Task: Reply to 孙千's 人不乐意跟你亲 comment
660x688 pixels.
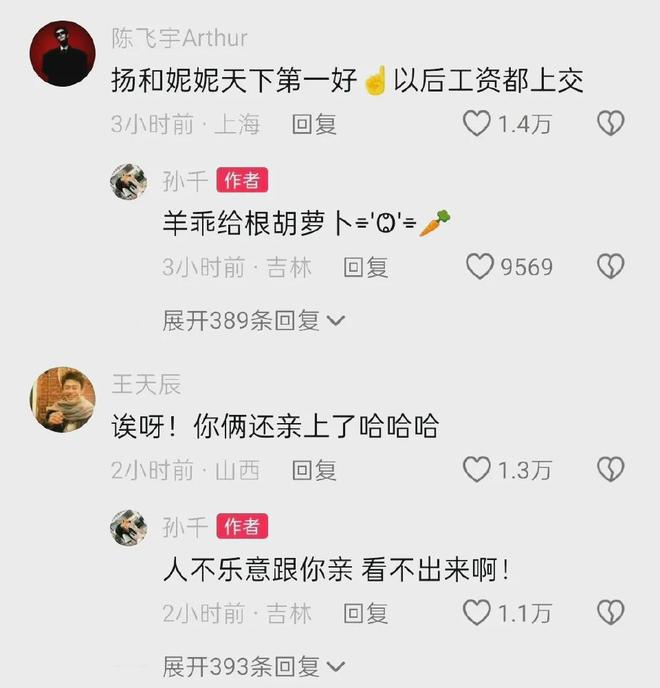Action: (366, 613)
